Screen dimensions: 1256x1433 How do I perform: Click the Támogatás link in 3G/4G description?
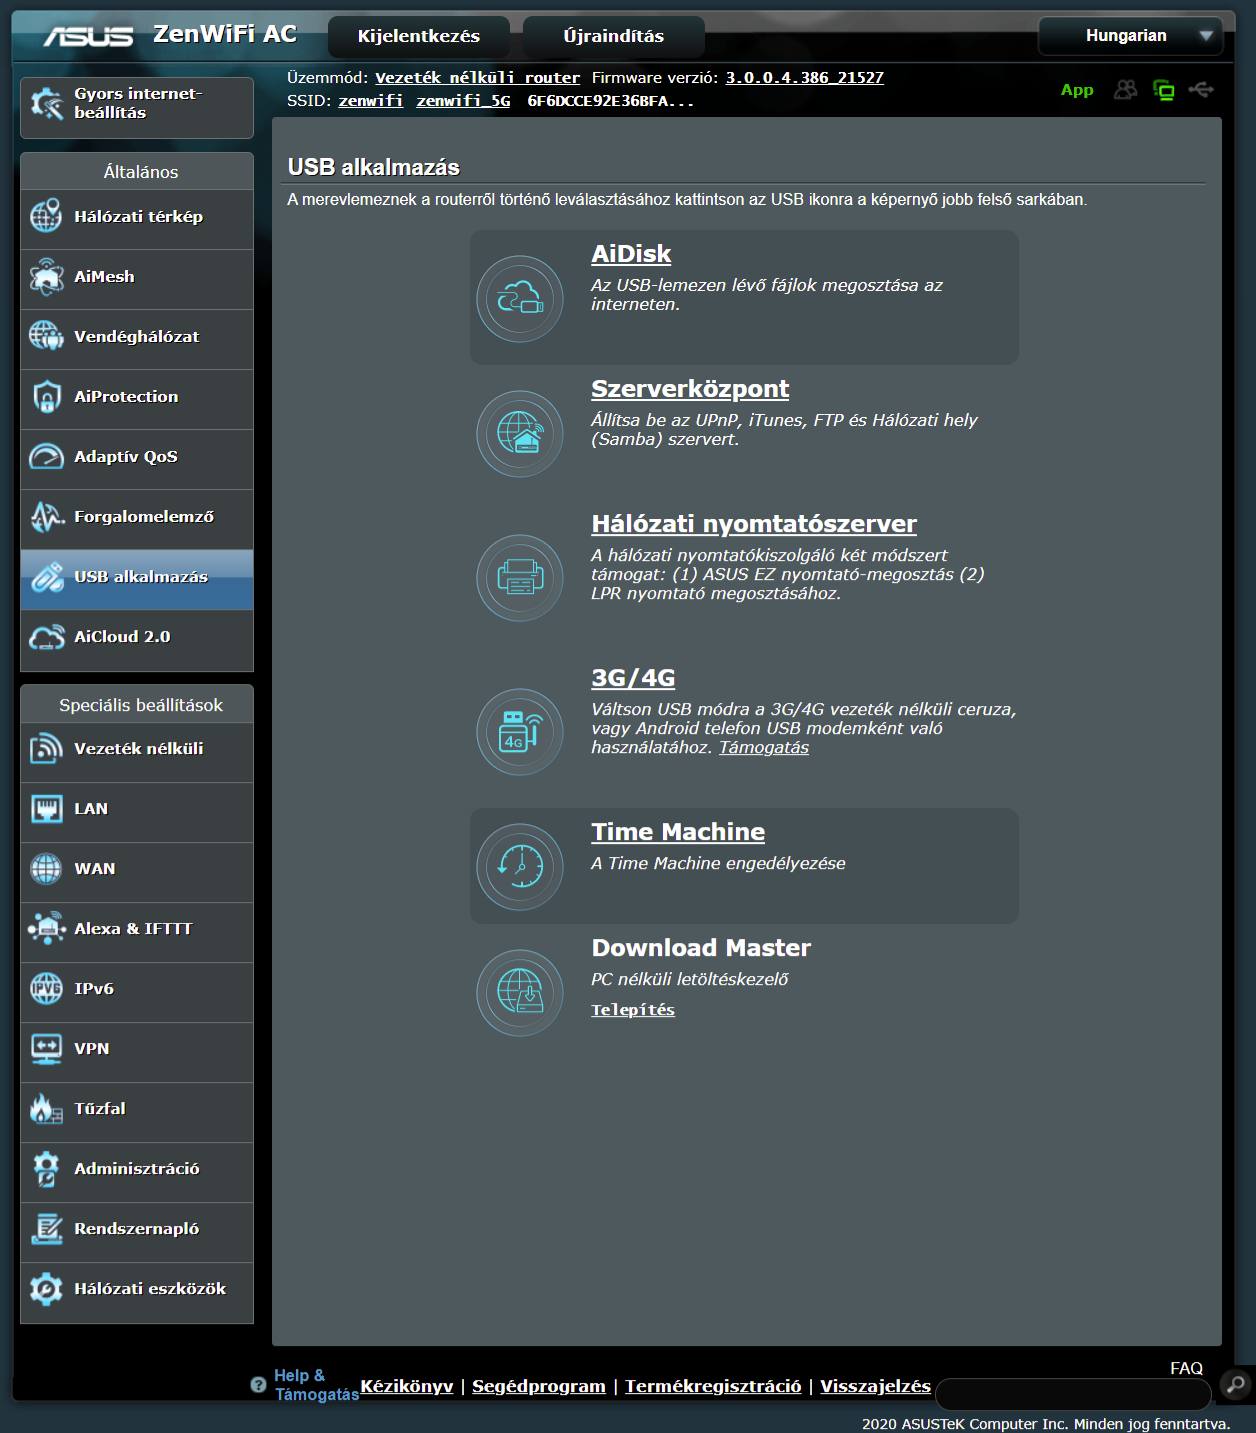[764, 748]
